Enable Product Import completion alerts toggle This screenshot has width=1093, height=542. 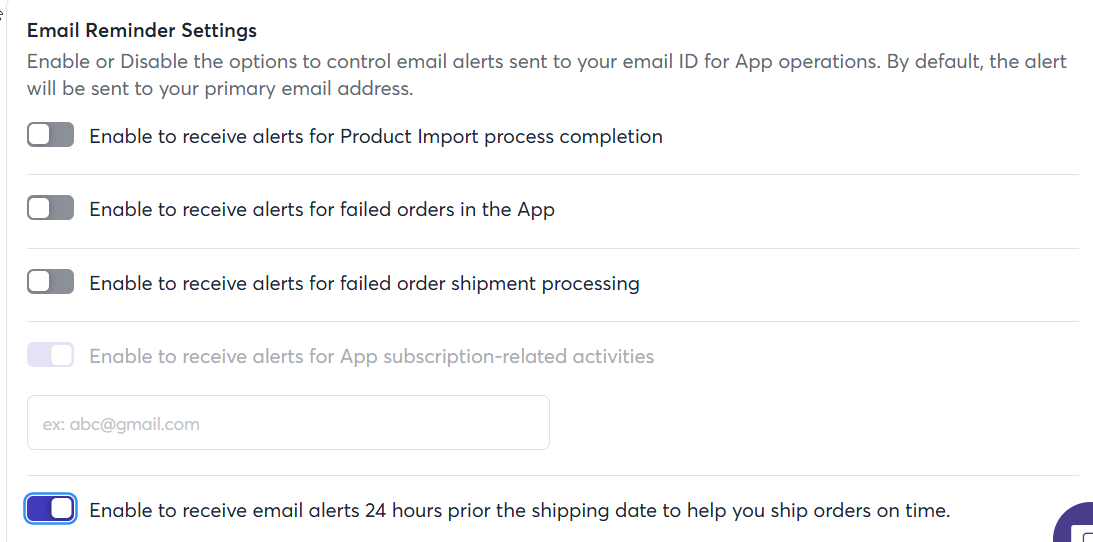coord(50,135)
